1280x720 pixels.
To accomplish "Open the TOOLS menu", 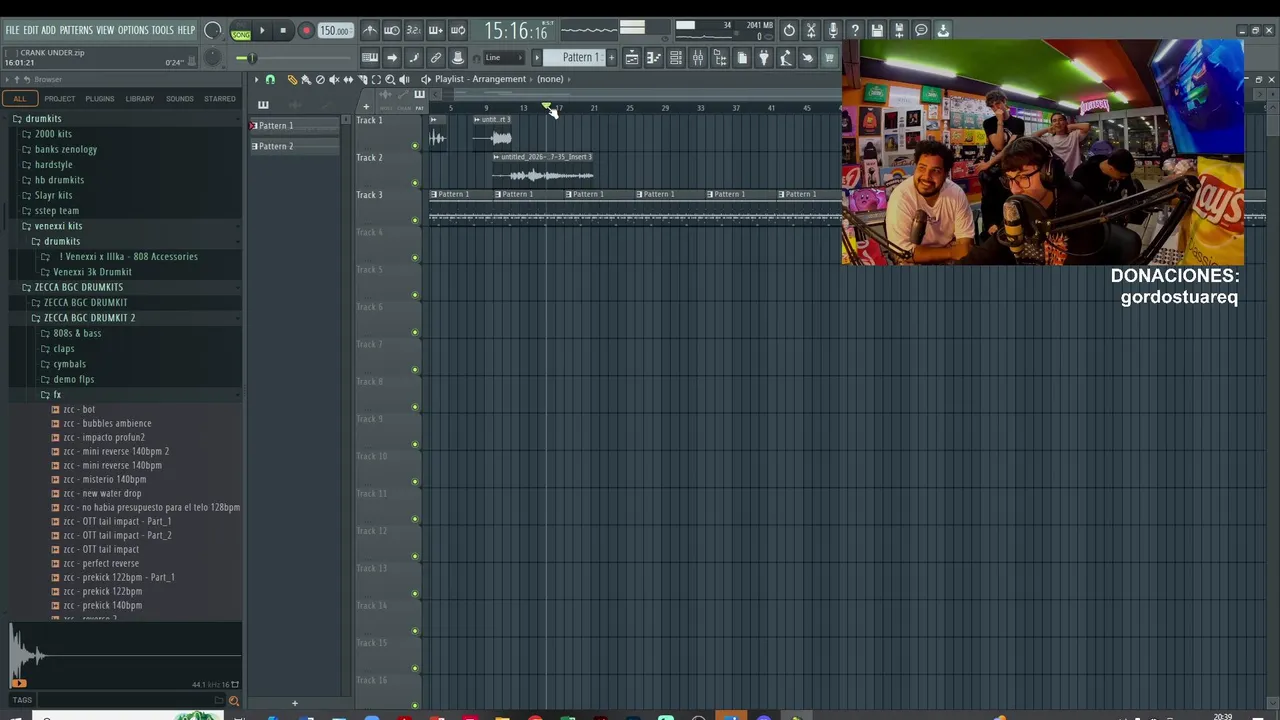I will [162, 31].
